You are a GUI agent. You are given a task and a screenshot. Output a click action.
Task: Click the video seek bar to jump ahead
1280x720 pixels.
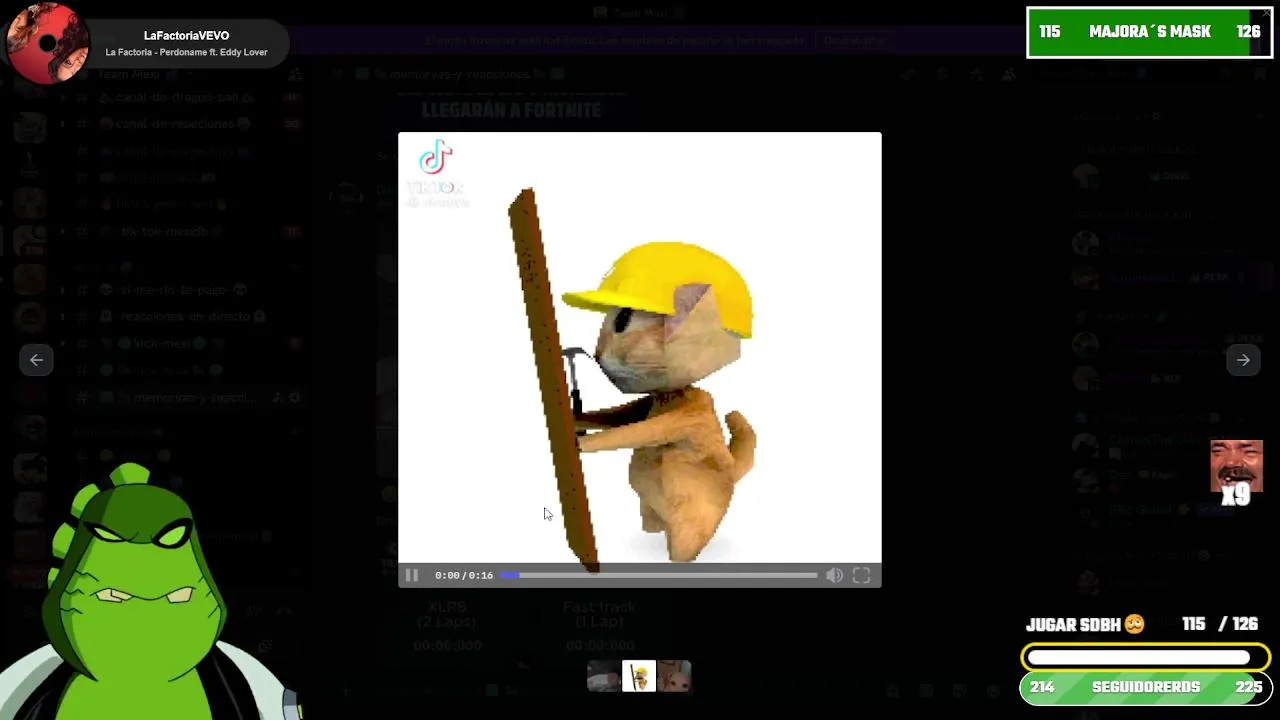(x=659, y=575)
